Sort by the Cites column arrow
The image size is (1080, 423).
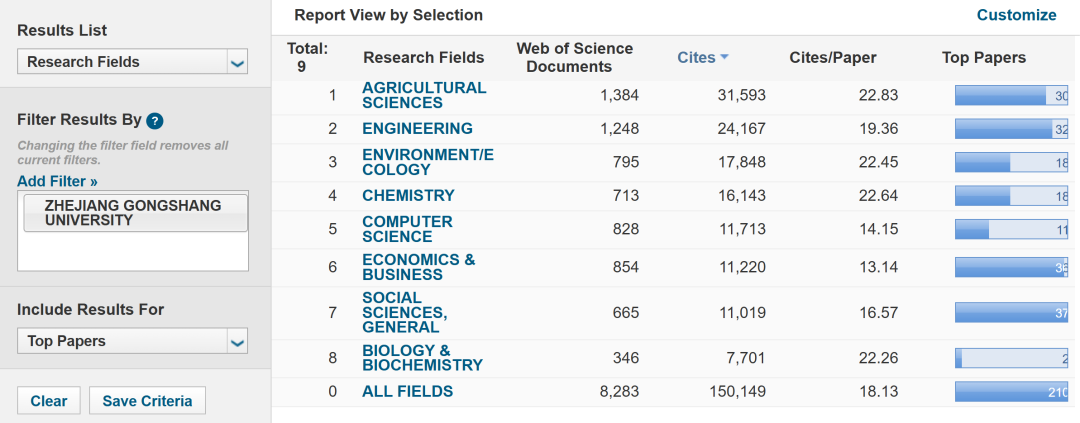click(724, 58)
